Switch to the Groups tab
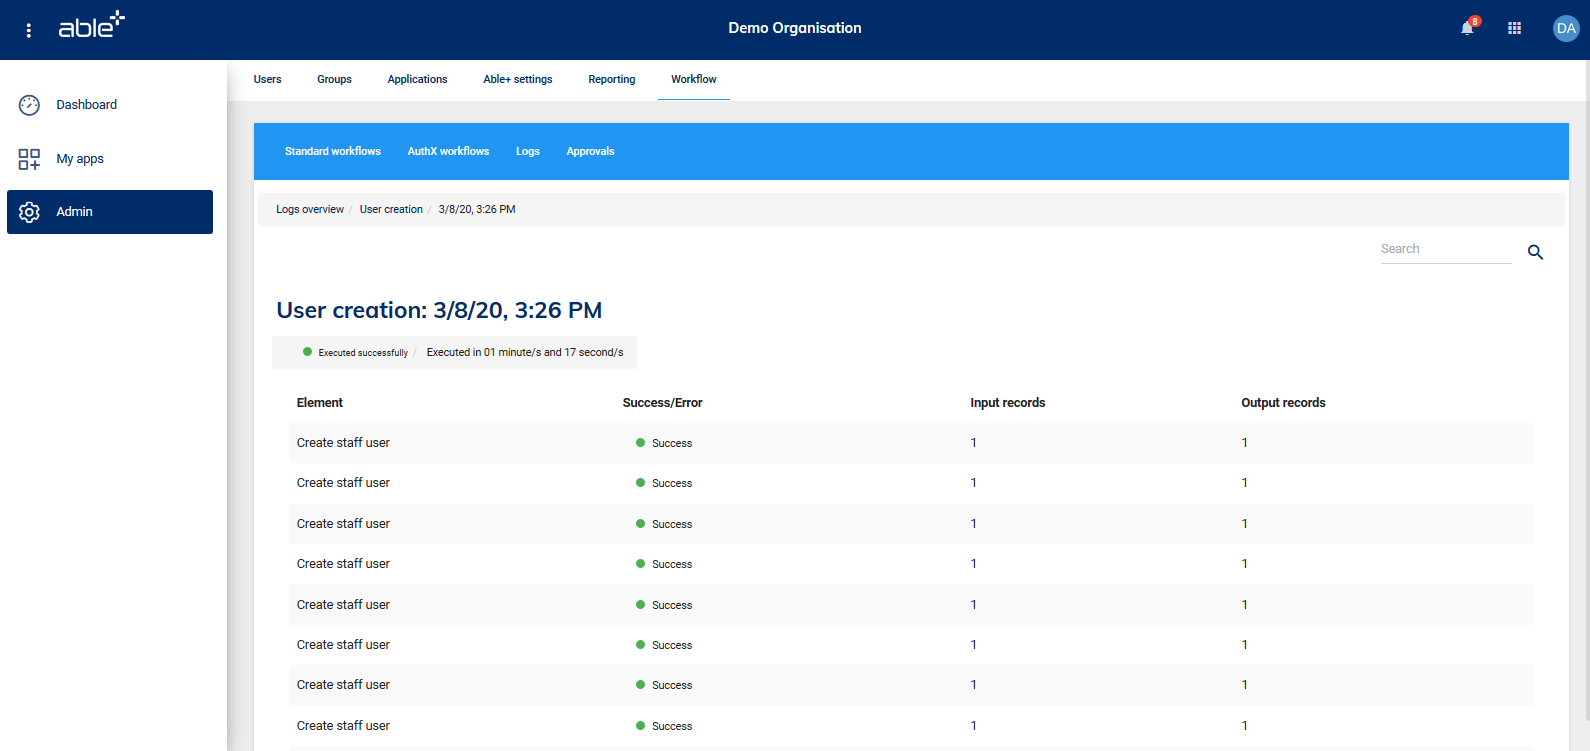The width and height of the screenshot is (1590, 751). [x=334, y=80]
